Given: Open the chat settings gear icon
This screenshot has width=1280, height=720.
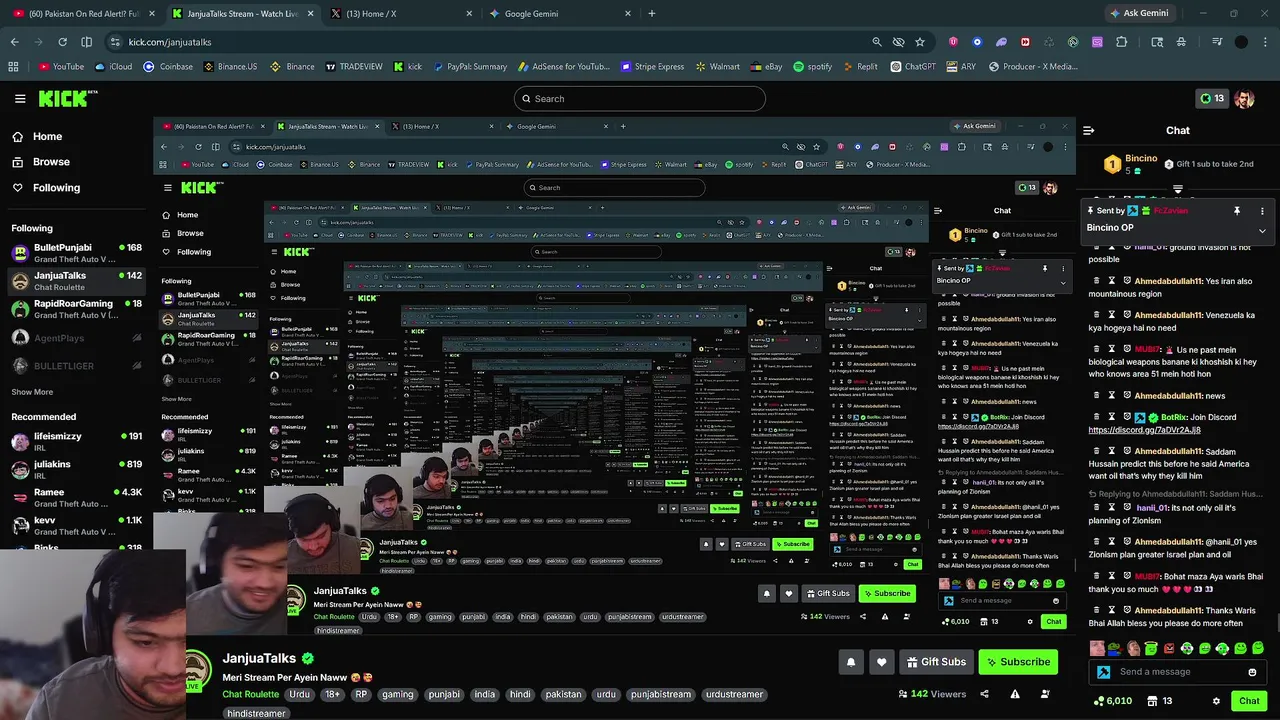Looking at the screenshot, I should tap(1216, 701).
